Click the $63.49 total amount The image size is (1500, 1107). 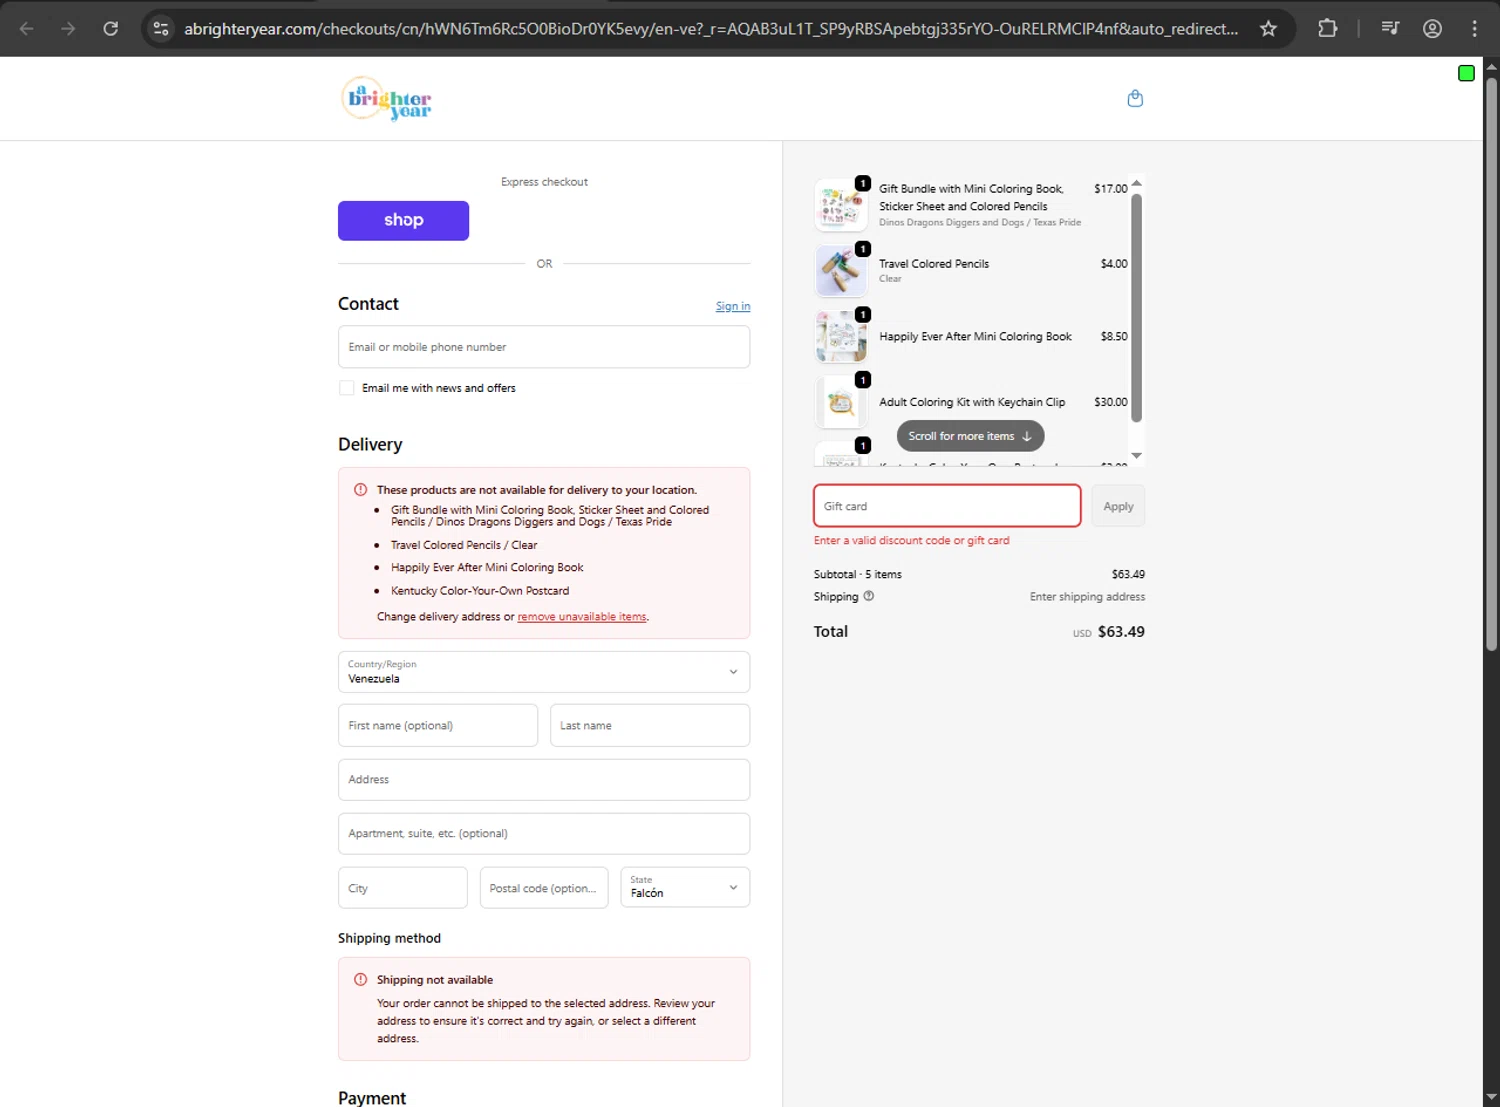click(x=1121, y=632)
